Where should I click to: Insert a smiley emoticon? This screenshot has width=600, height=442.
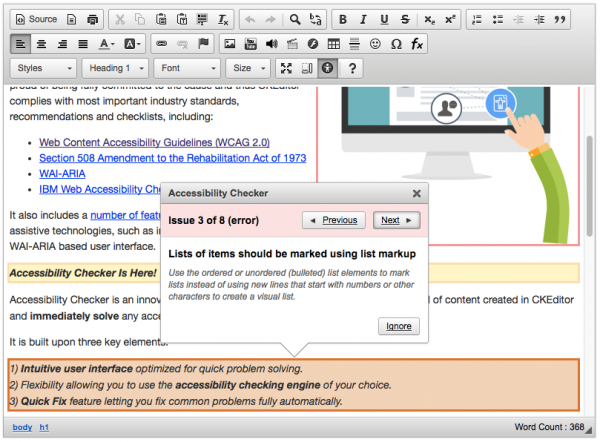coord(375,44)
